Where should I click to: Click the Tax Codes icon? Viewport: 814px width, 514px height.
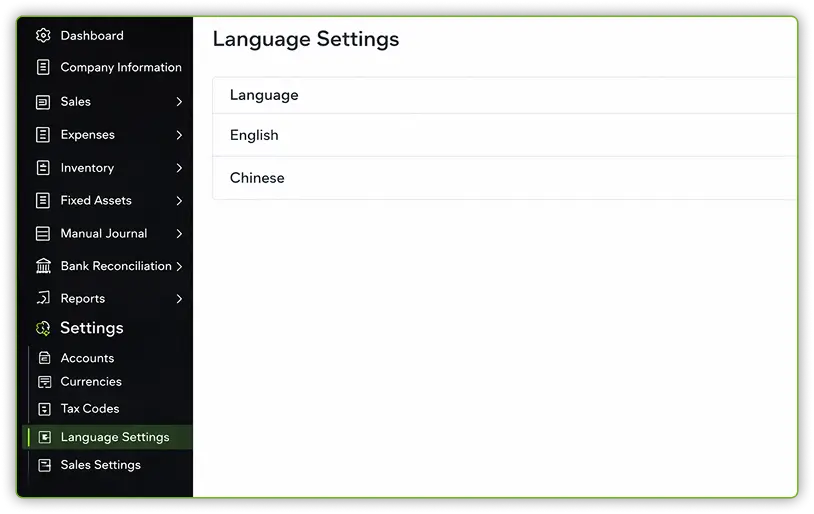pos(44,409)
